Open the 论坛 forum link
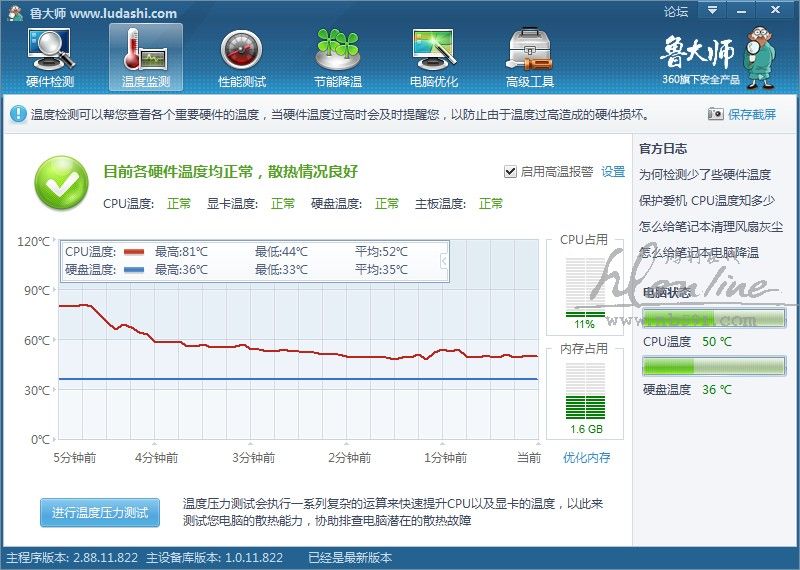This screenshot has height=570, width=800. 676,11
